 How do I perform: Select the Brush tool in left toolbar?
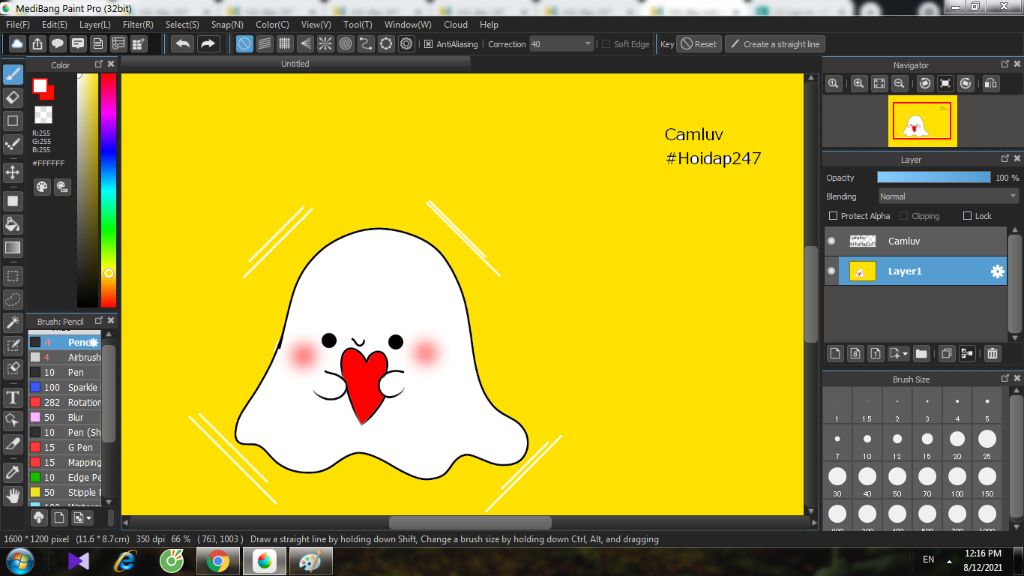(x=12, y=74)
